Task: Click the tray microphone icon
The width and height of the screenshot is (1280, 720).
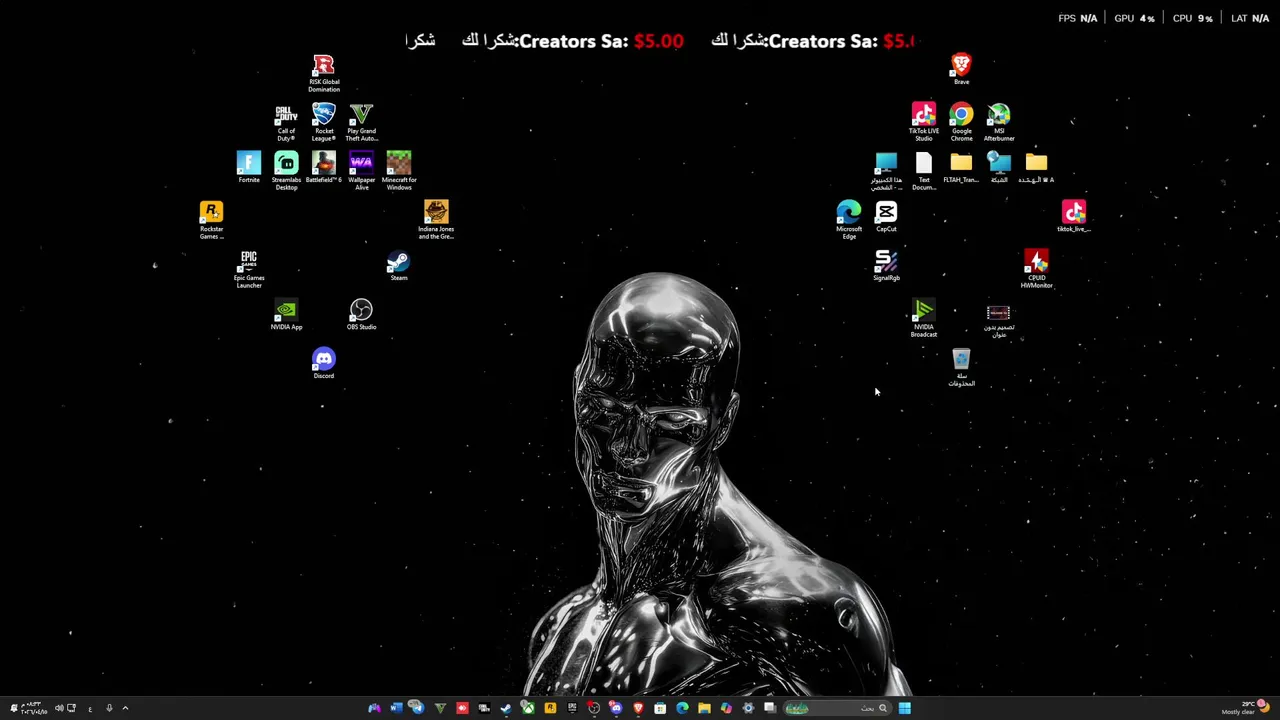Action: tap(109, 708)
